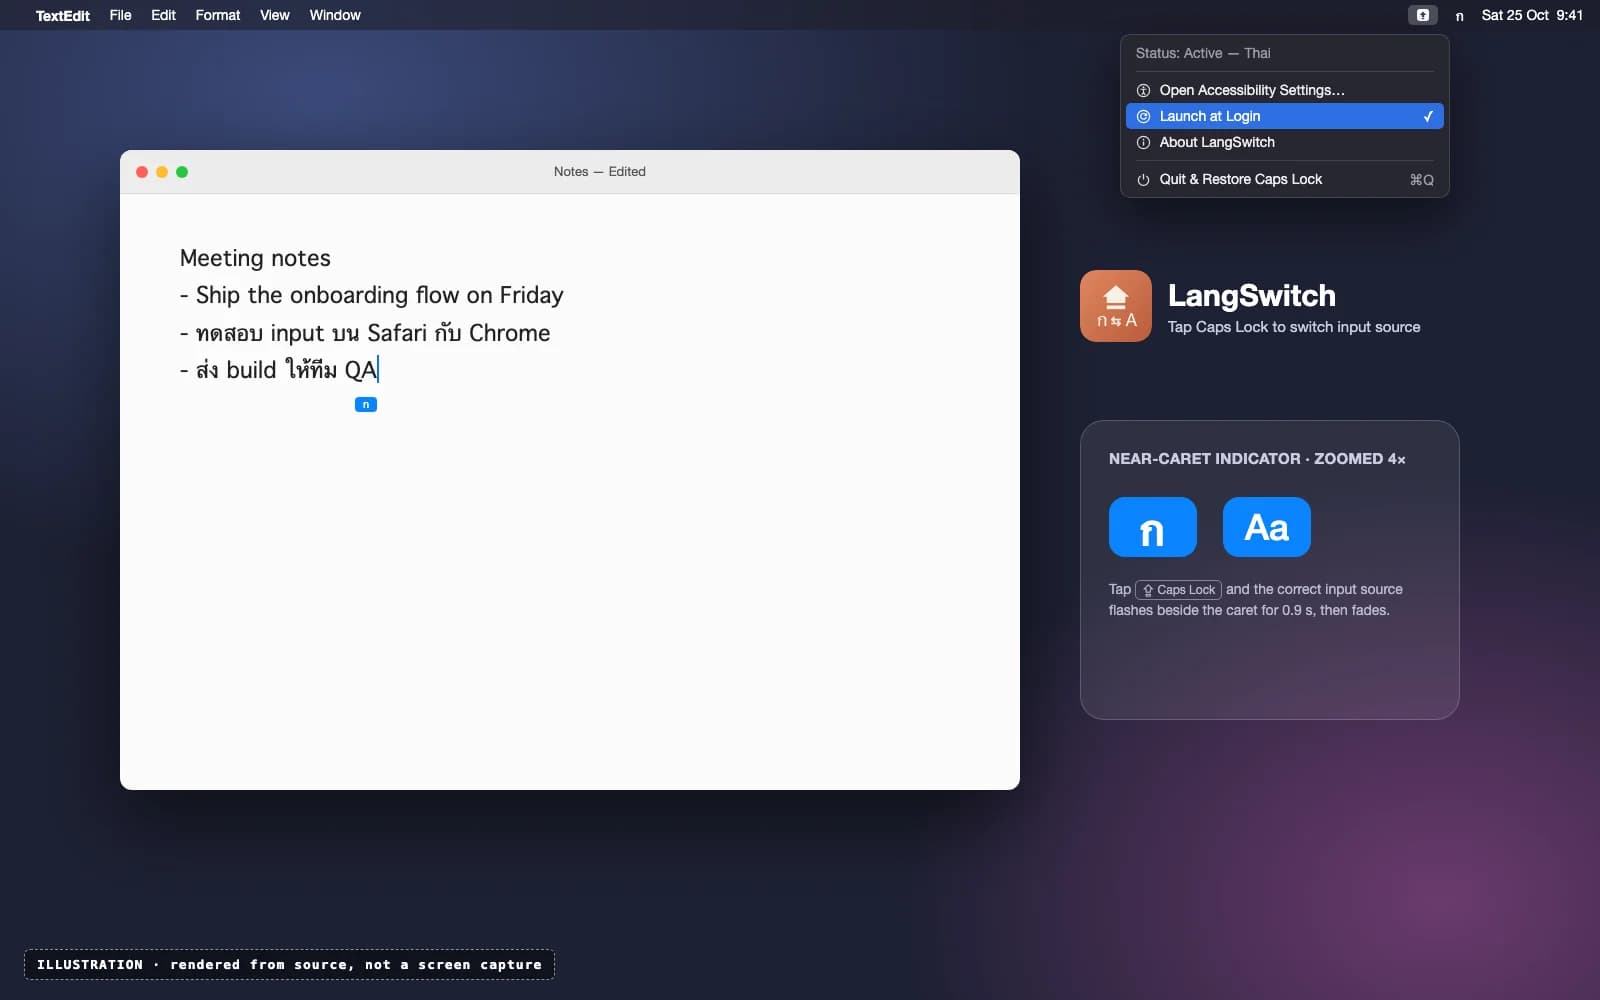Minimize the Notes window with yellow button
1600x1000 pixels.
click(162, 172)
